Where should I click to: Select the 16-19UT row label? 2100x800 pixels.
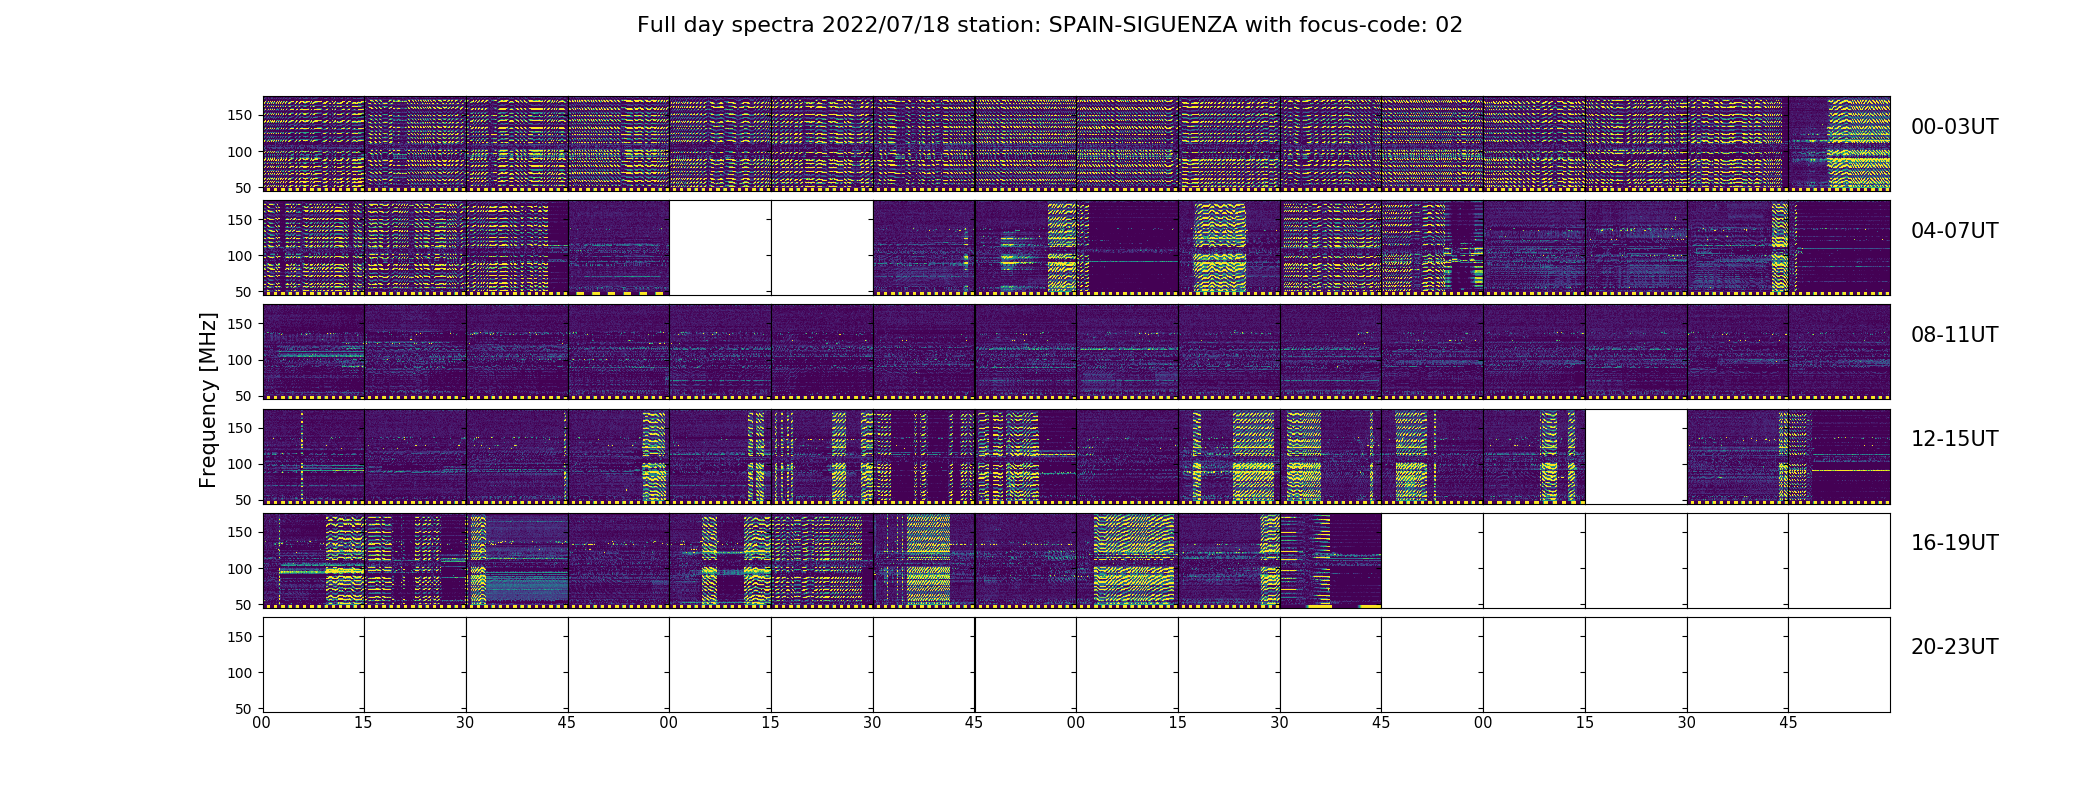[1954, 543]
